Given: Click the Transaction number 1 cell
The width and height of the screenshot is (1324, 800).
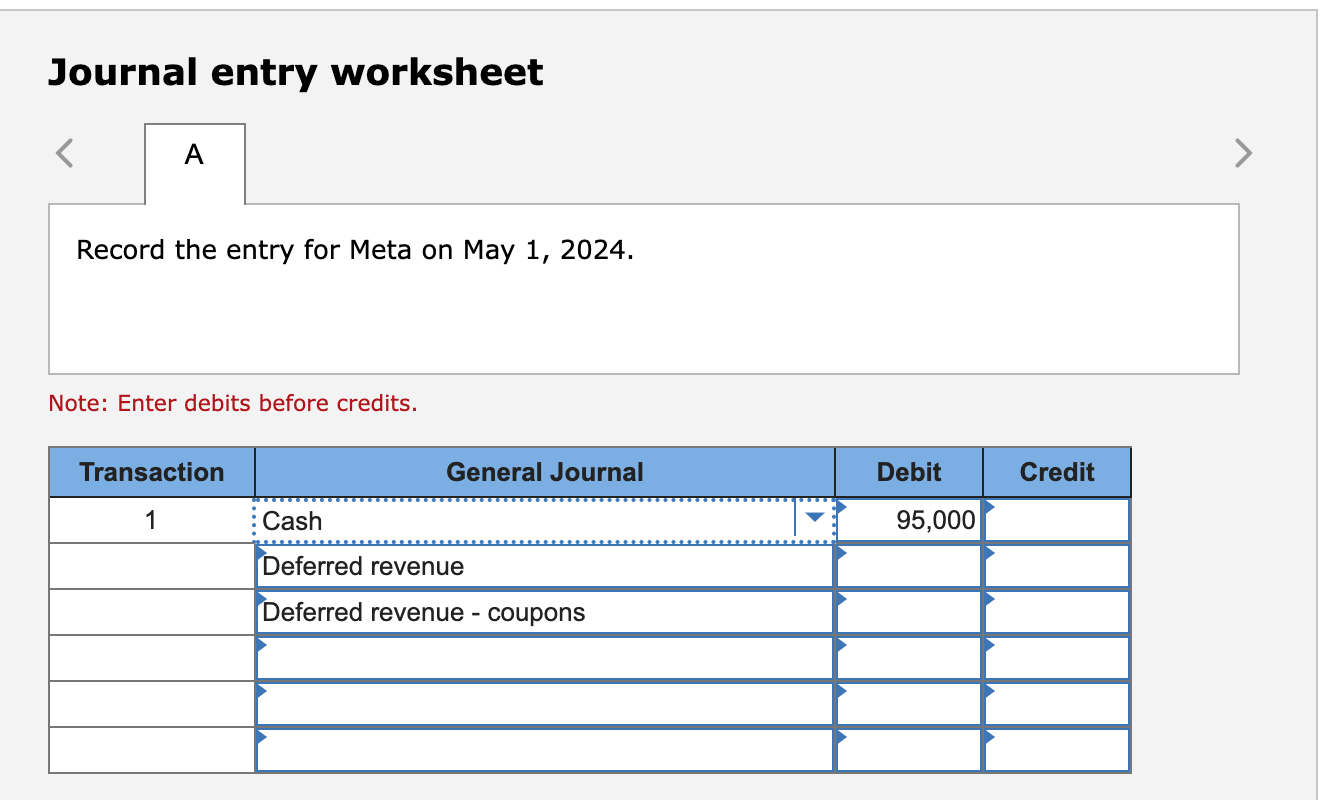Looking at the screenshot, I should click(x=151, y=519).
